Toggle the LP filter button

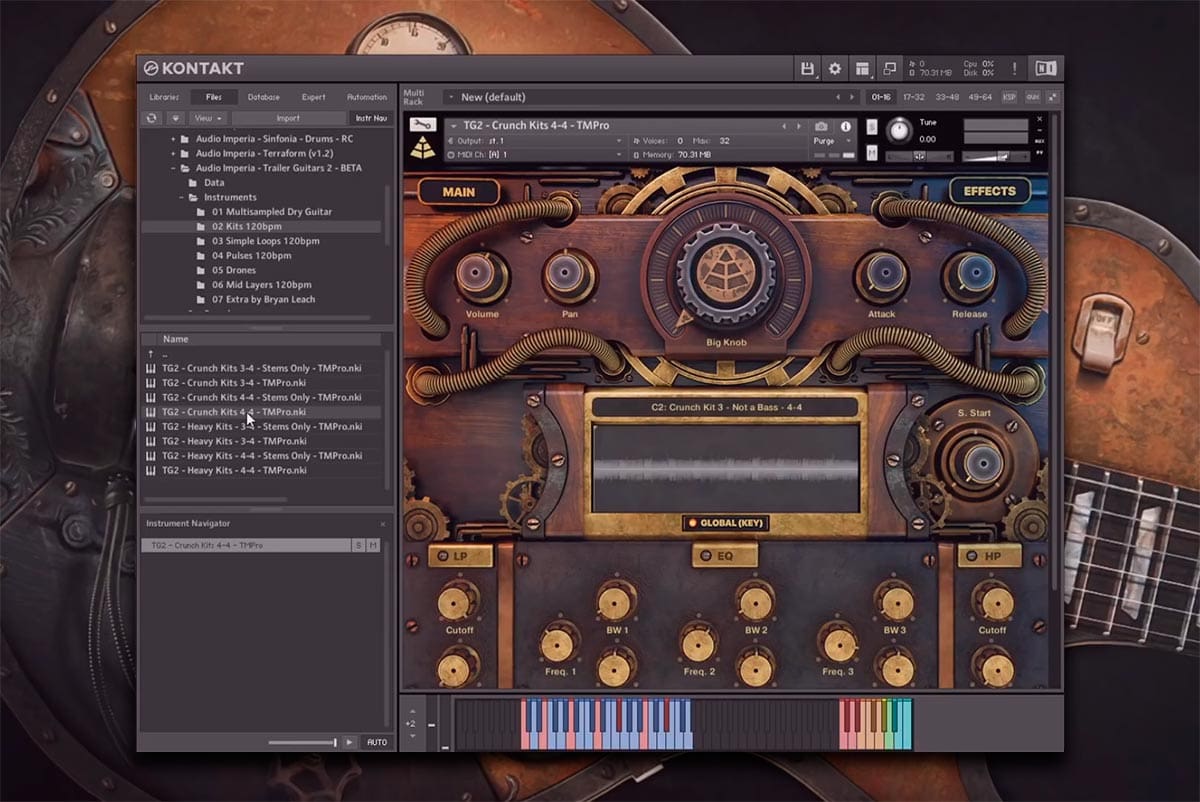coord(460,555)
